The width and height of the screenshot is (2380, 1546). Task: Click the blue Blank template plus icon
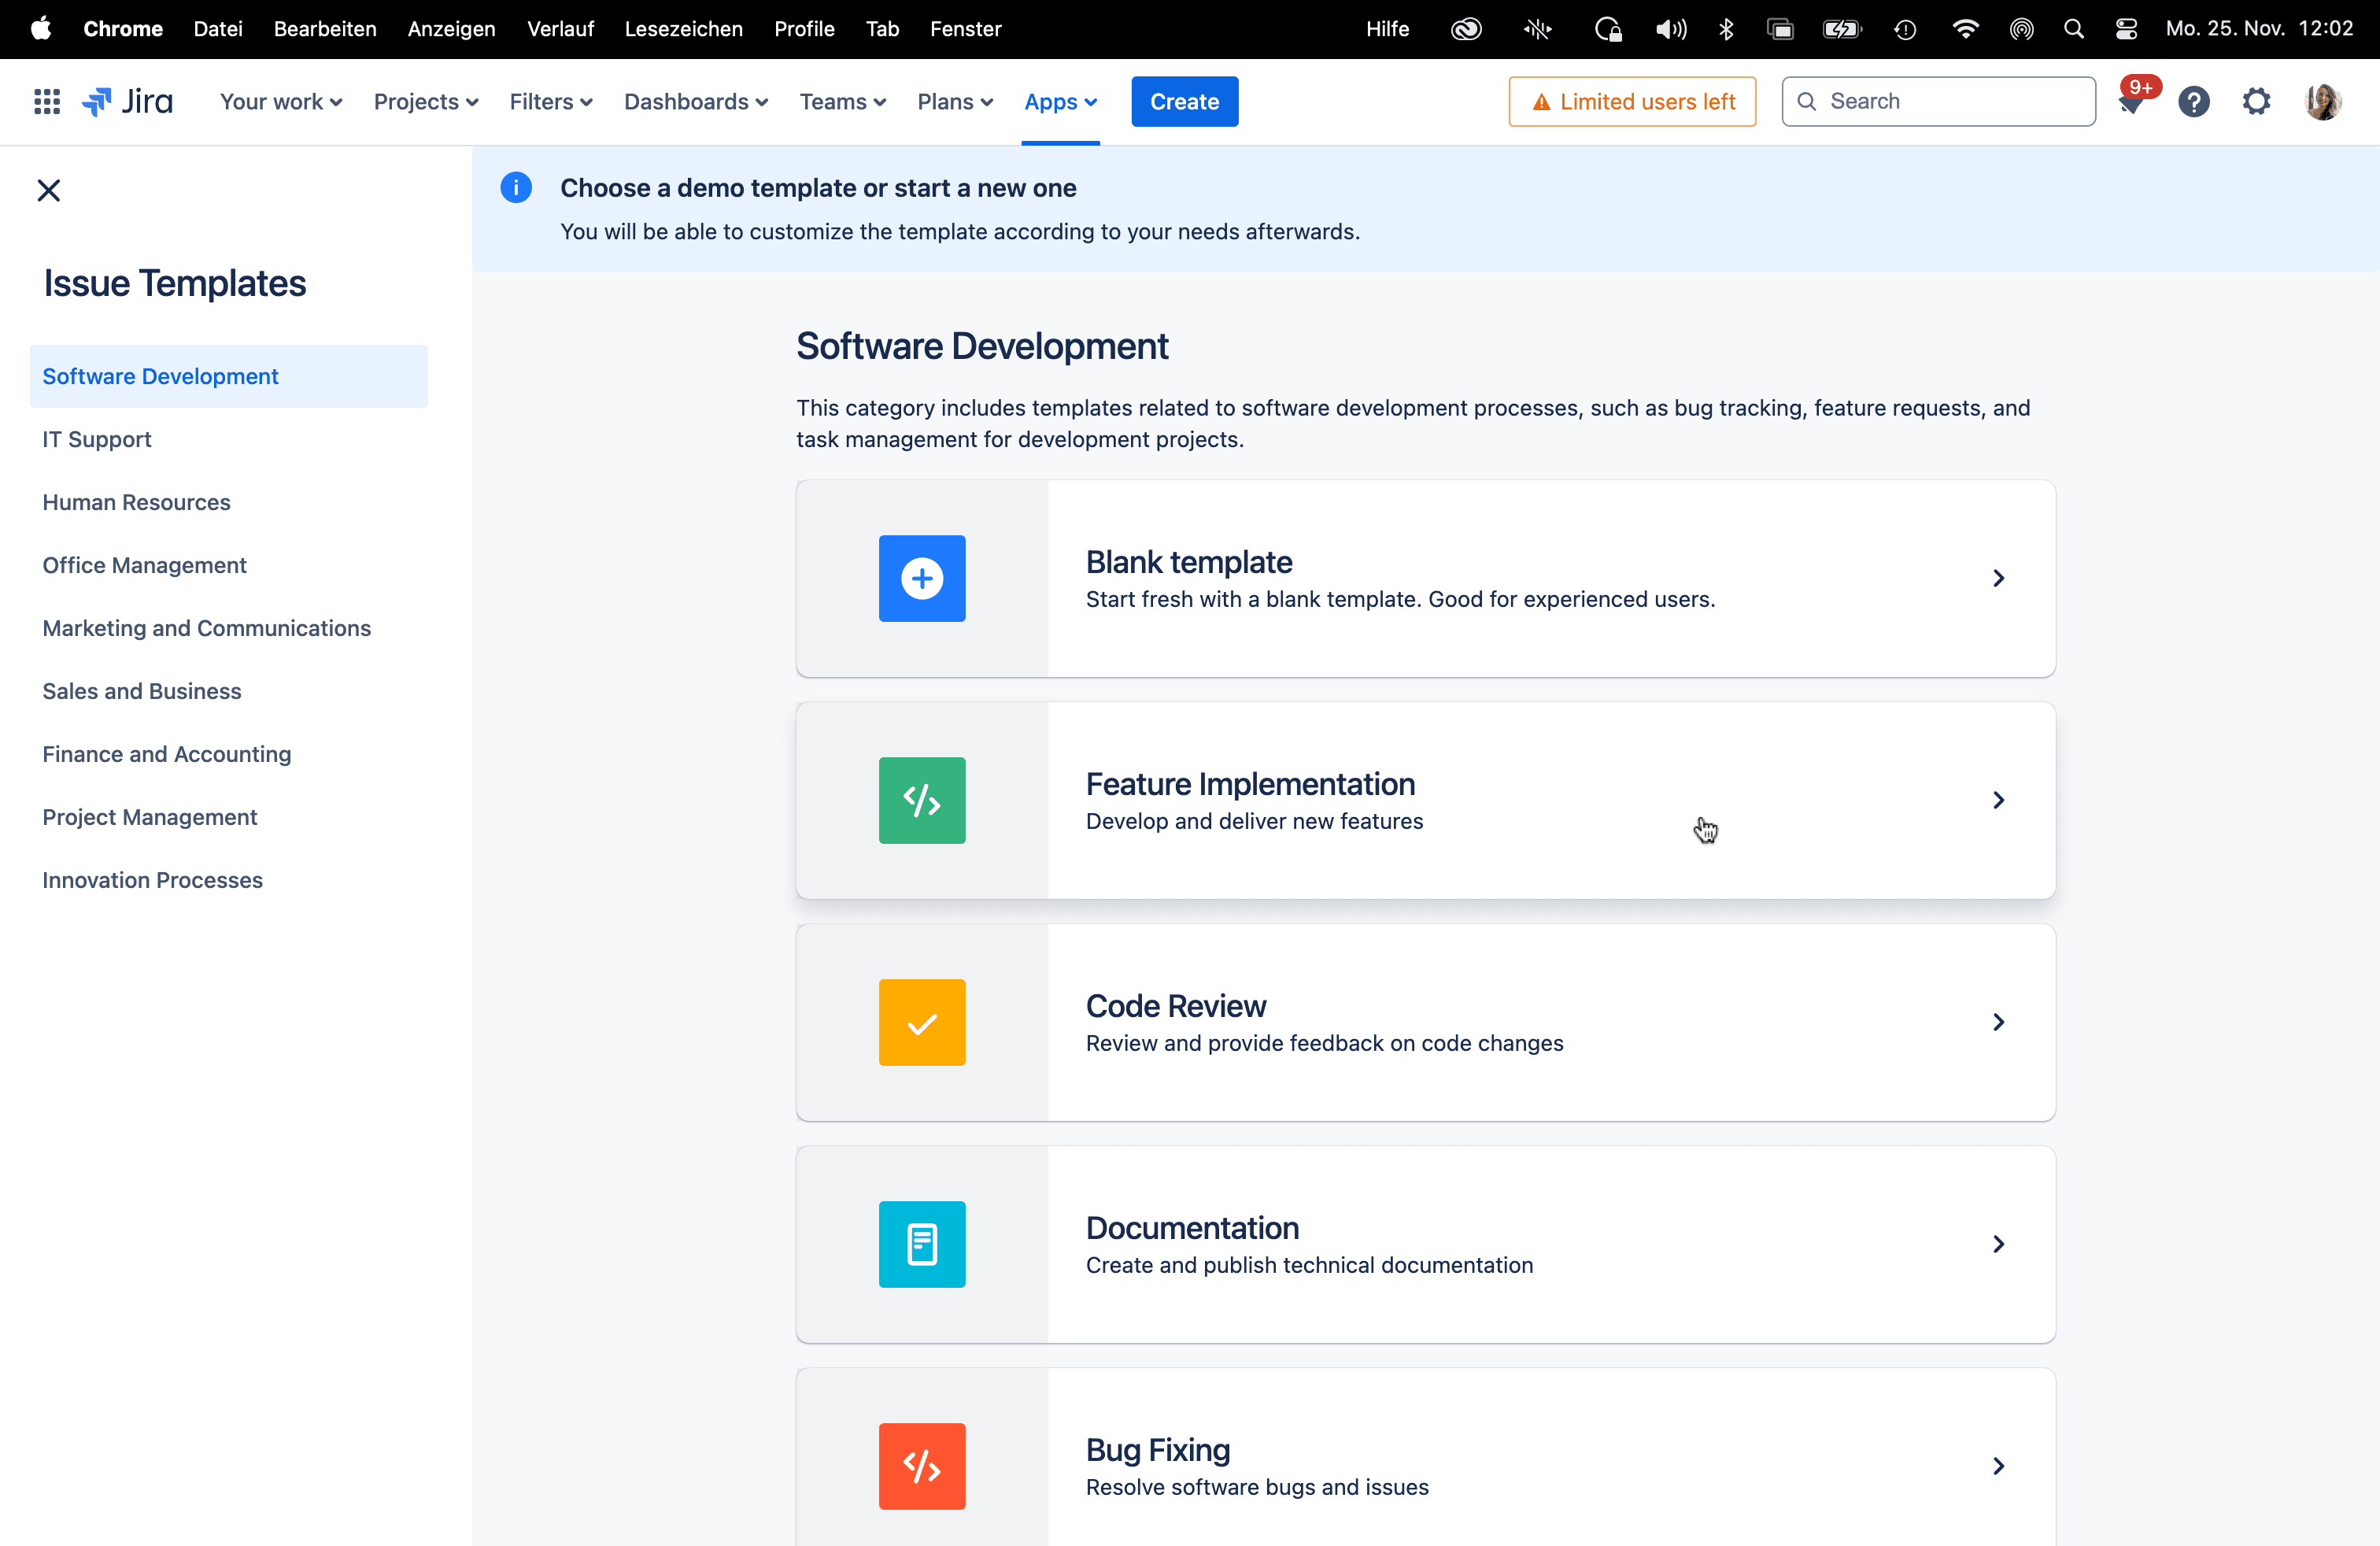(x=921, y=578)
